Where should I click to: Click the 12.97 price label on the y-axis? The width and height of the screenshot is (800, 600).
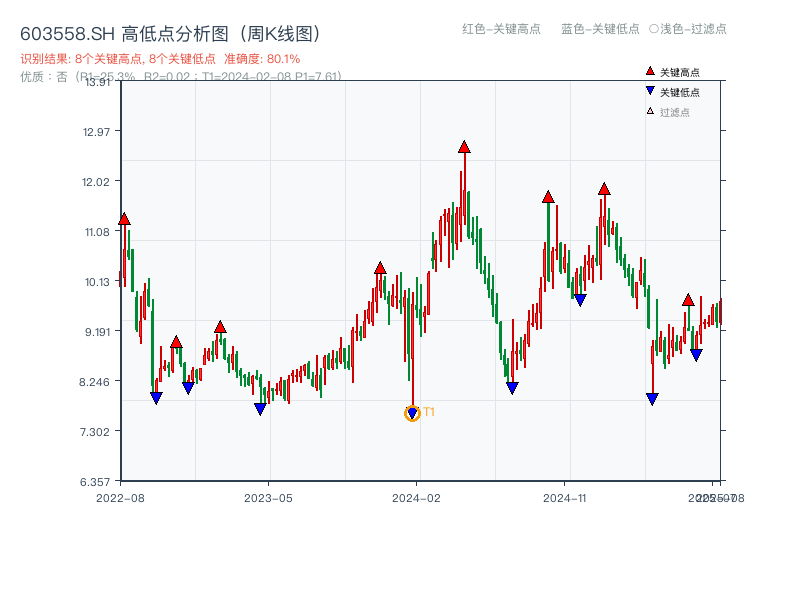tap(95, 131)
